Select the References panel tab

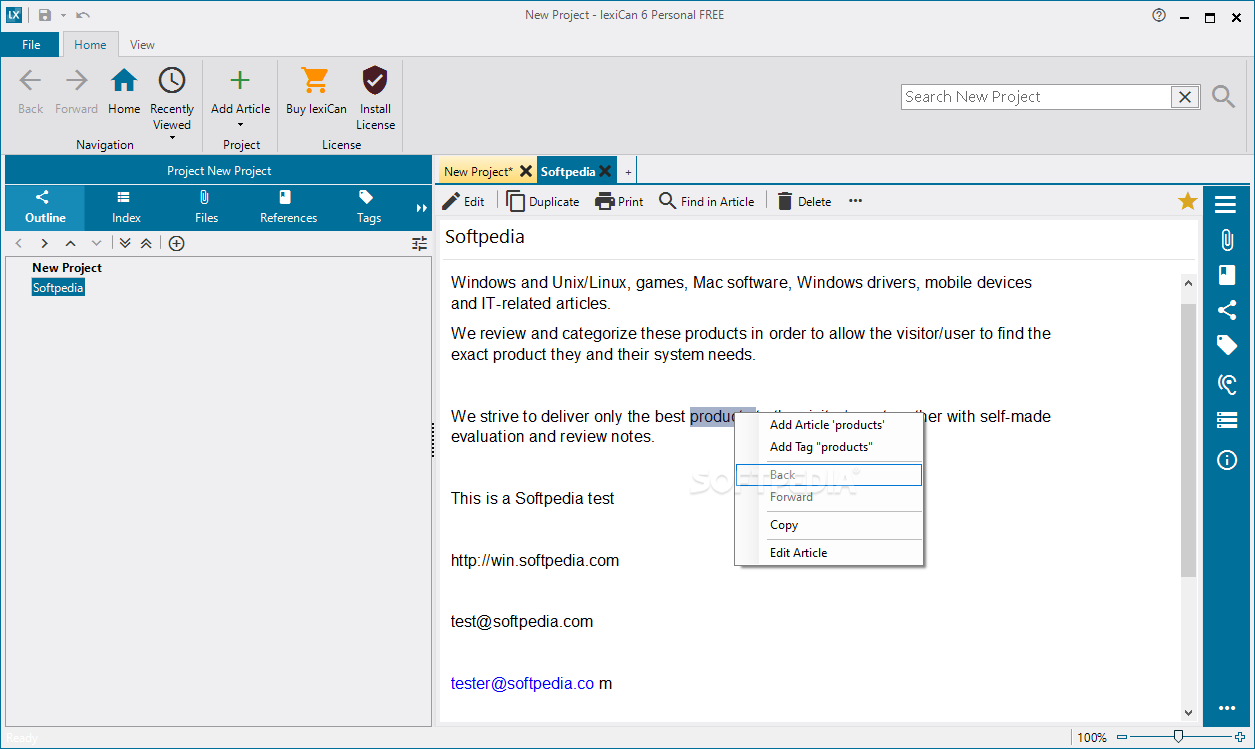point(288,207)
